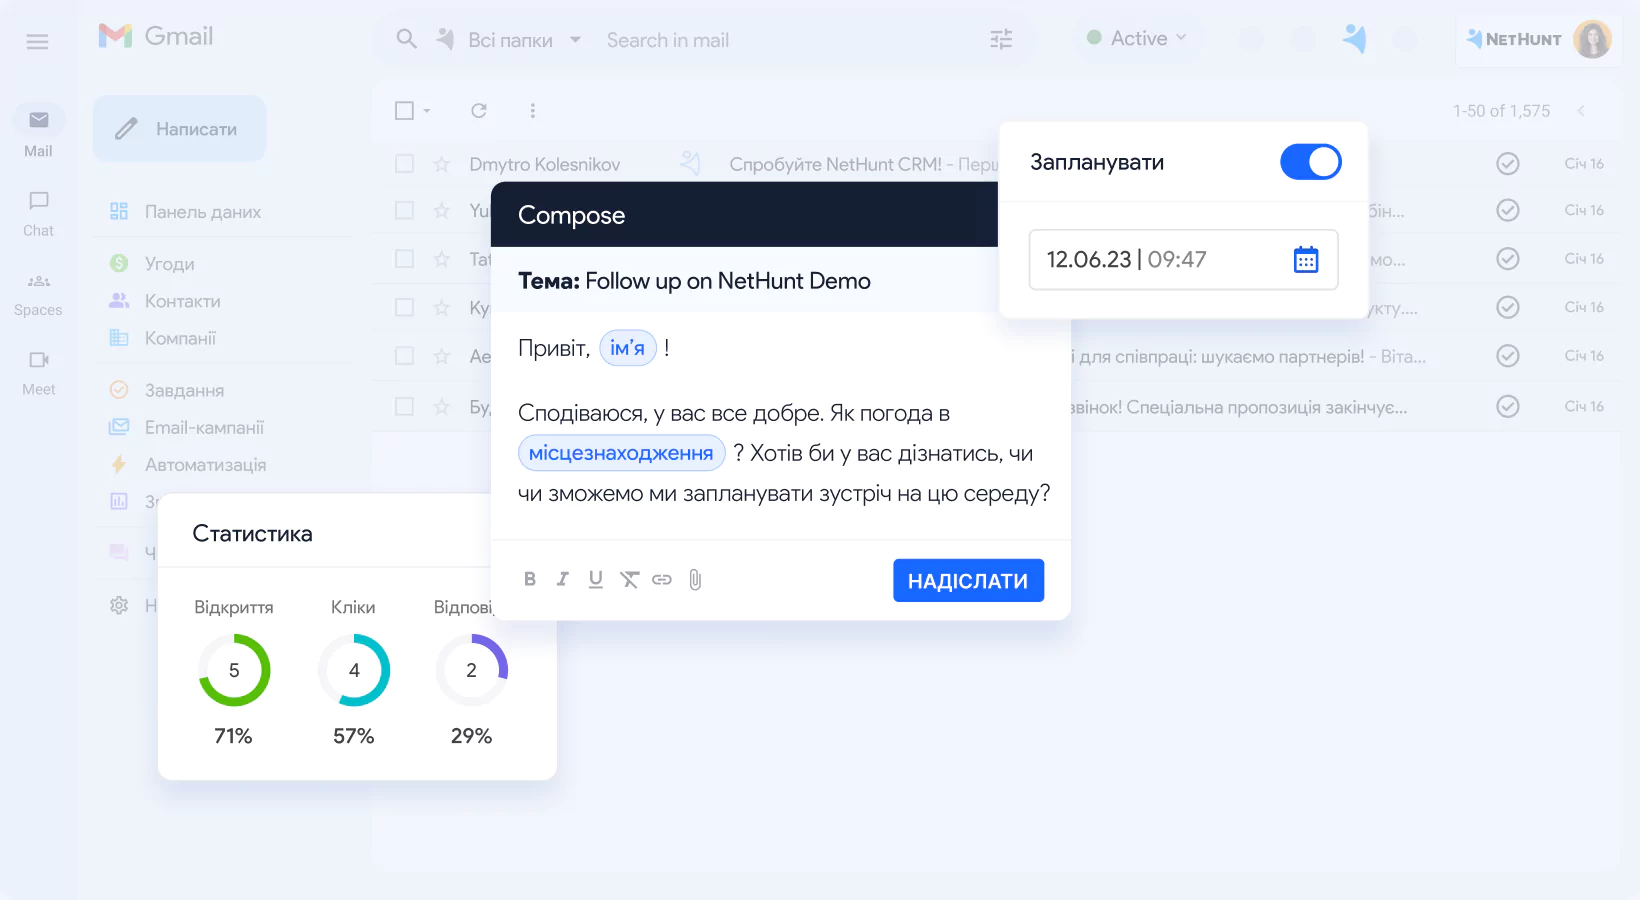Click the Статистика panel title
The height and width of the screenshot is (900, 1640).
pyautogui.click(x=252, y=534)
